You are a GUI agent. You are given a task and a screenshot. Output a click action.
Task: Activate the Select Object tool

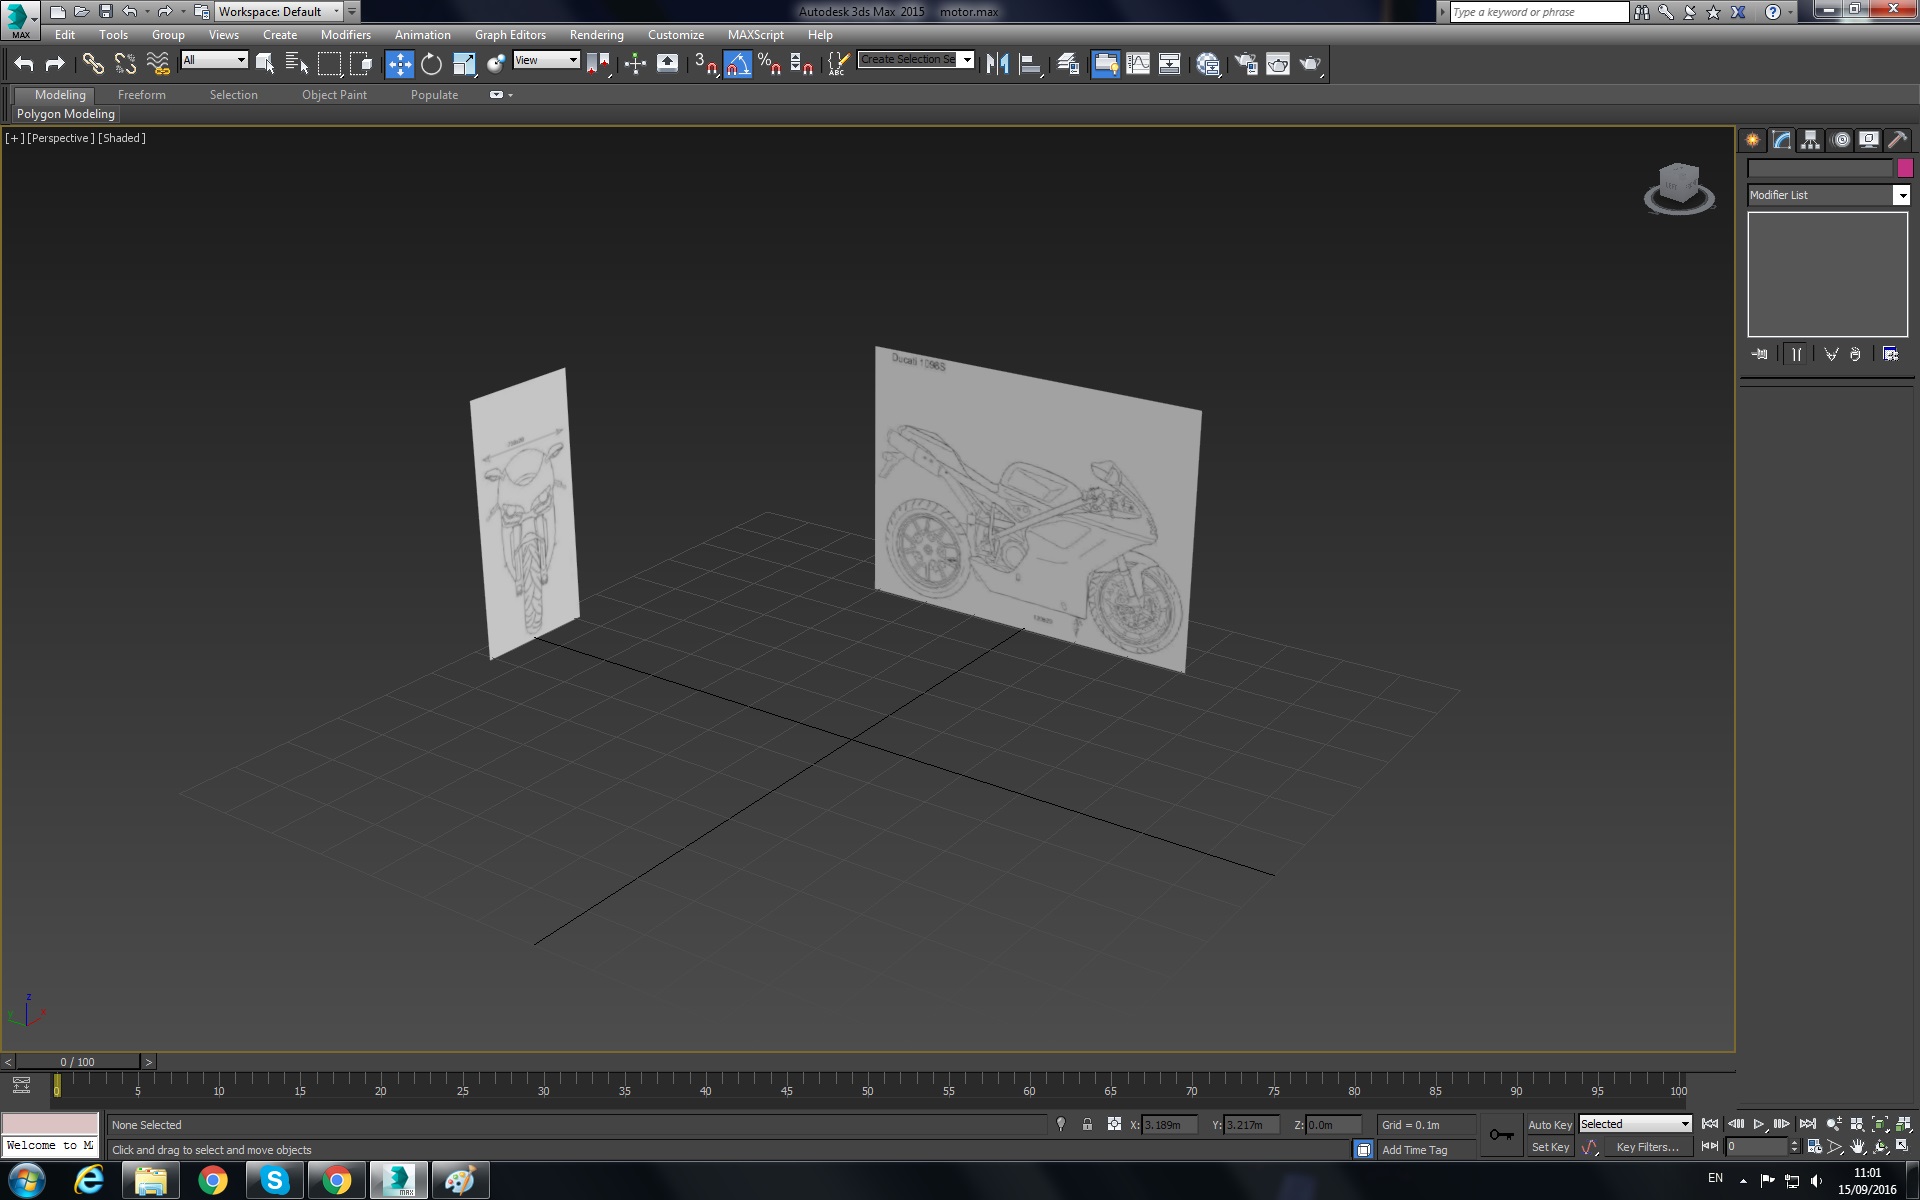click(265, 64)
